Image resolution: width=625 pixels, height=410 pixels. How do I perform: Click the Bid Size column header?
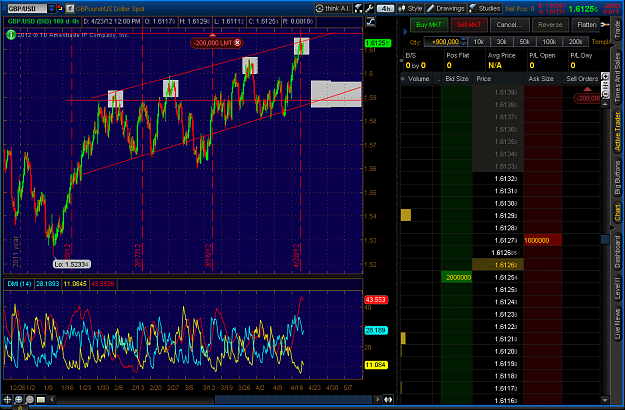[x=456, y=79]
